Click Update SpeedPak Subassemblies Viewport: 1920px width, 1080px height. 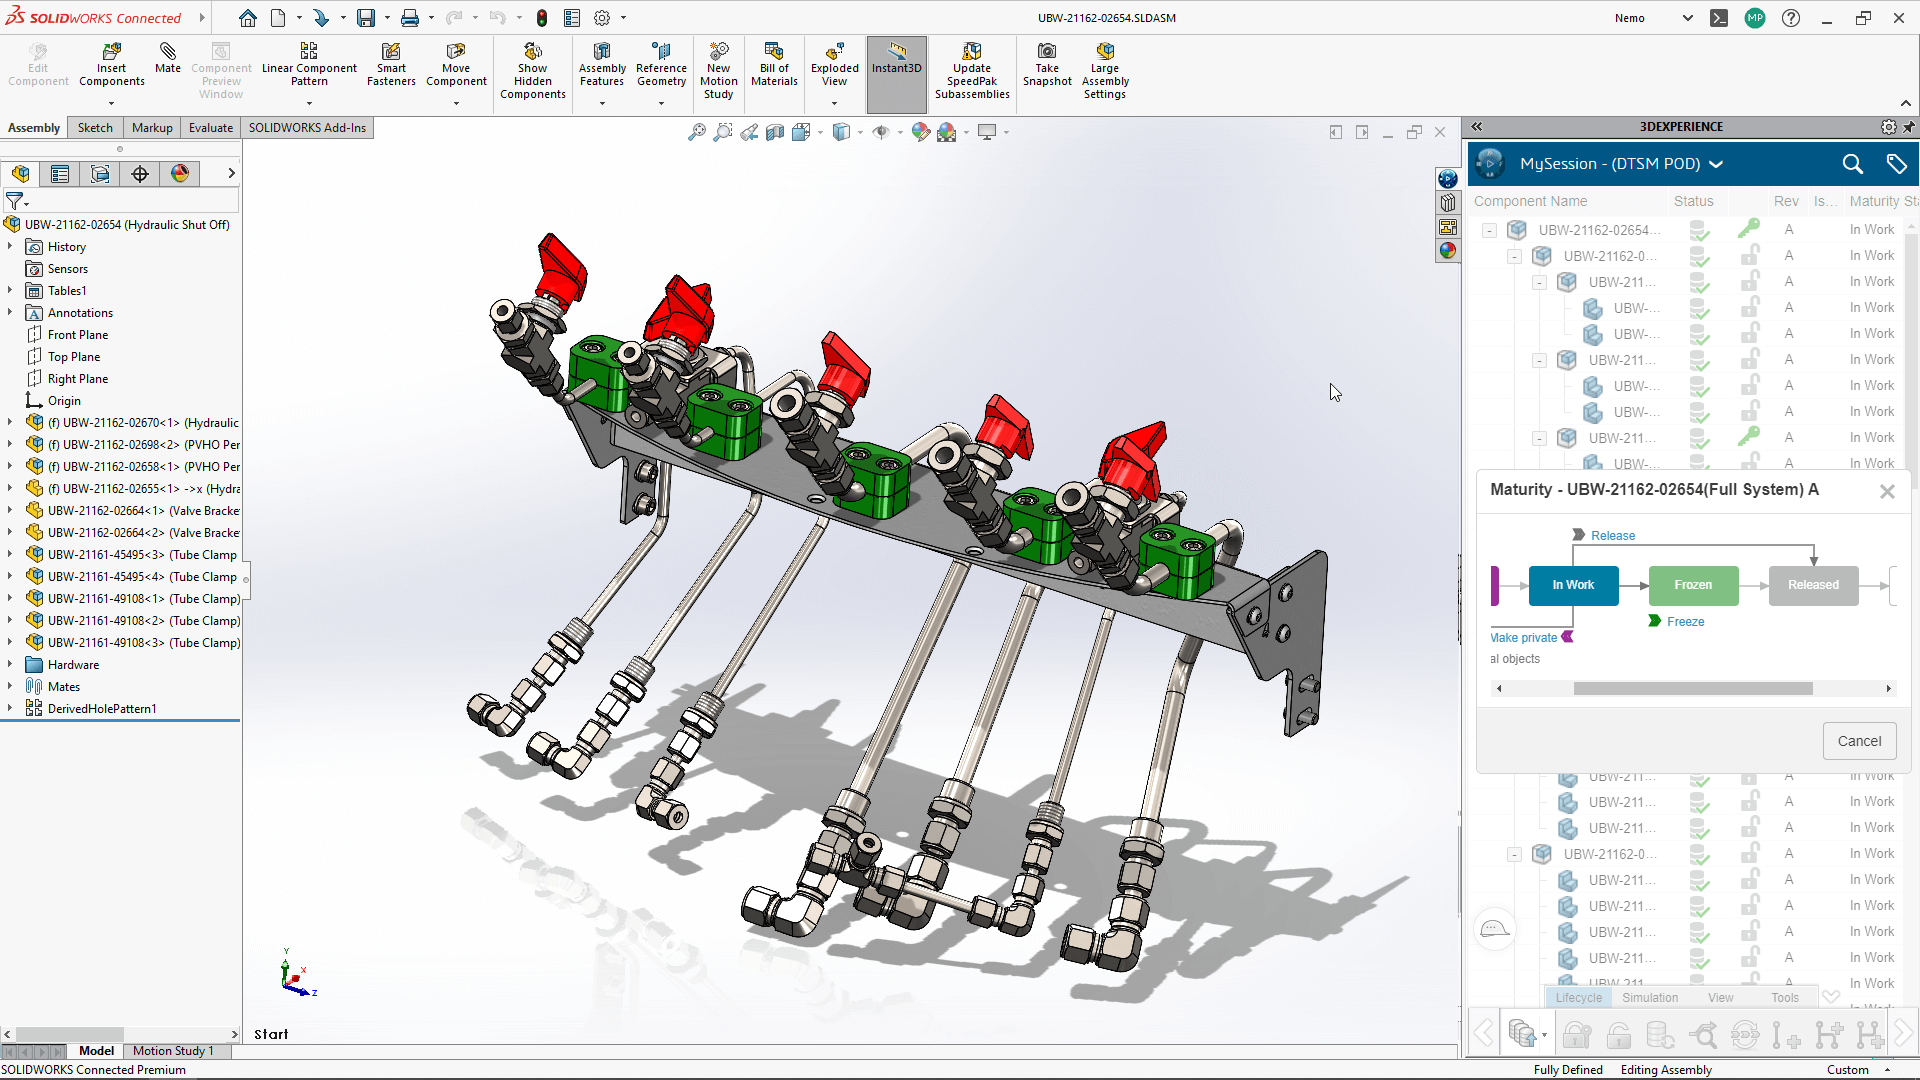coord(972,70)
